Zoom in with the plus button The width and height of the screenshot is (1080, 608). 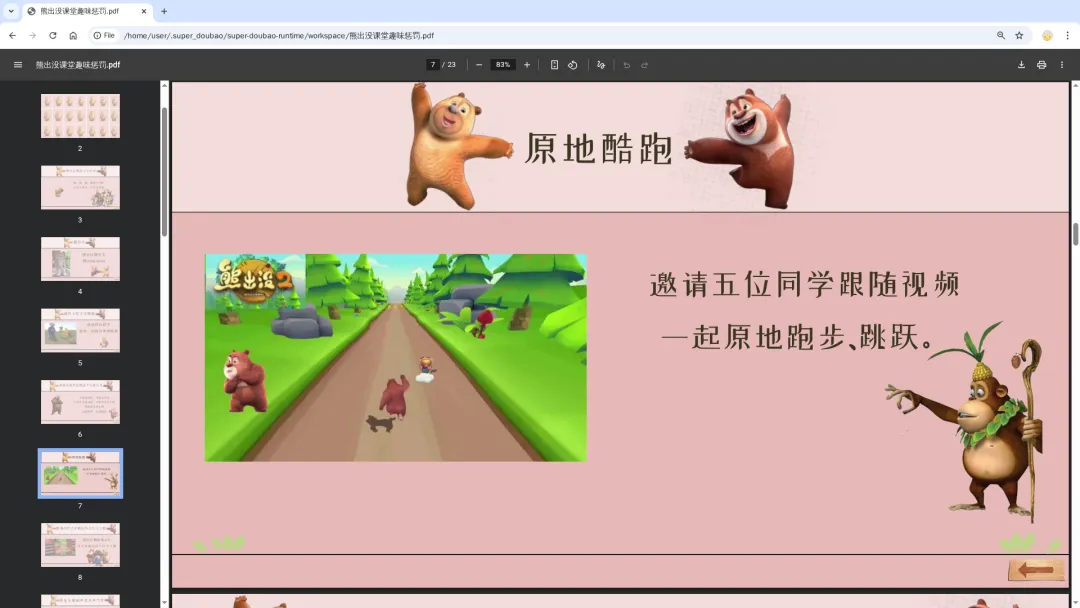pyautogui.click(x=527, y=65)
